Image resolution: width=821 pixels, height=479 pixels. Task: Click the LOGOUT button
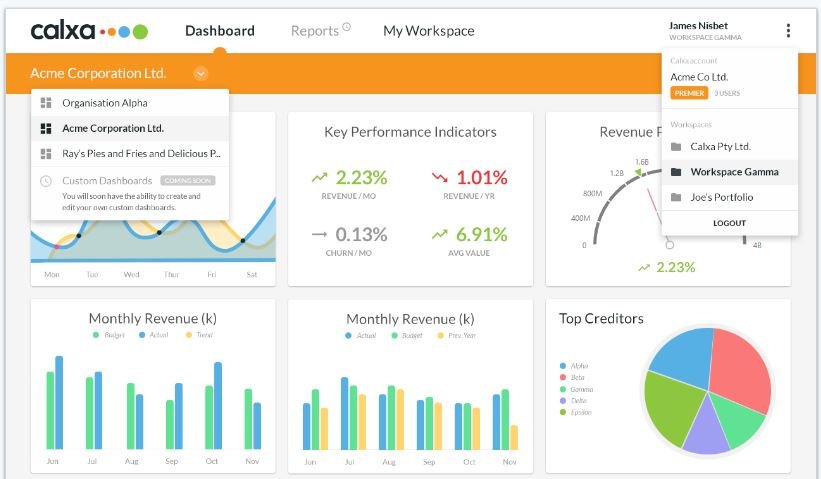click(x=729, y=223)
